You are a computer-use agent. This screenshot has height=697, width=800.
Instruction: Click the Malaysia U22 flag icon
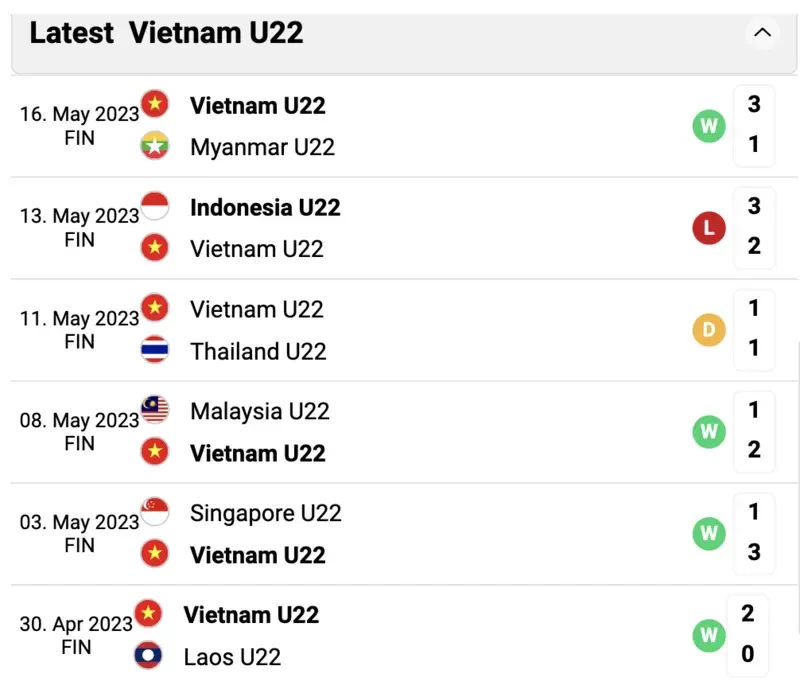pyautogui.click(x=155, y=411)
